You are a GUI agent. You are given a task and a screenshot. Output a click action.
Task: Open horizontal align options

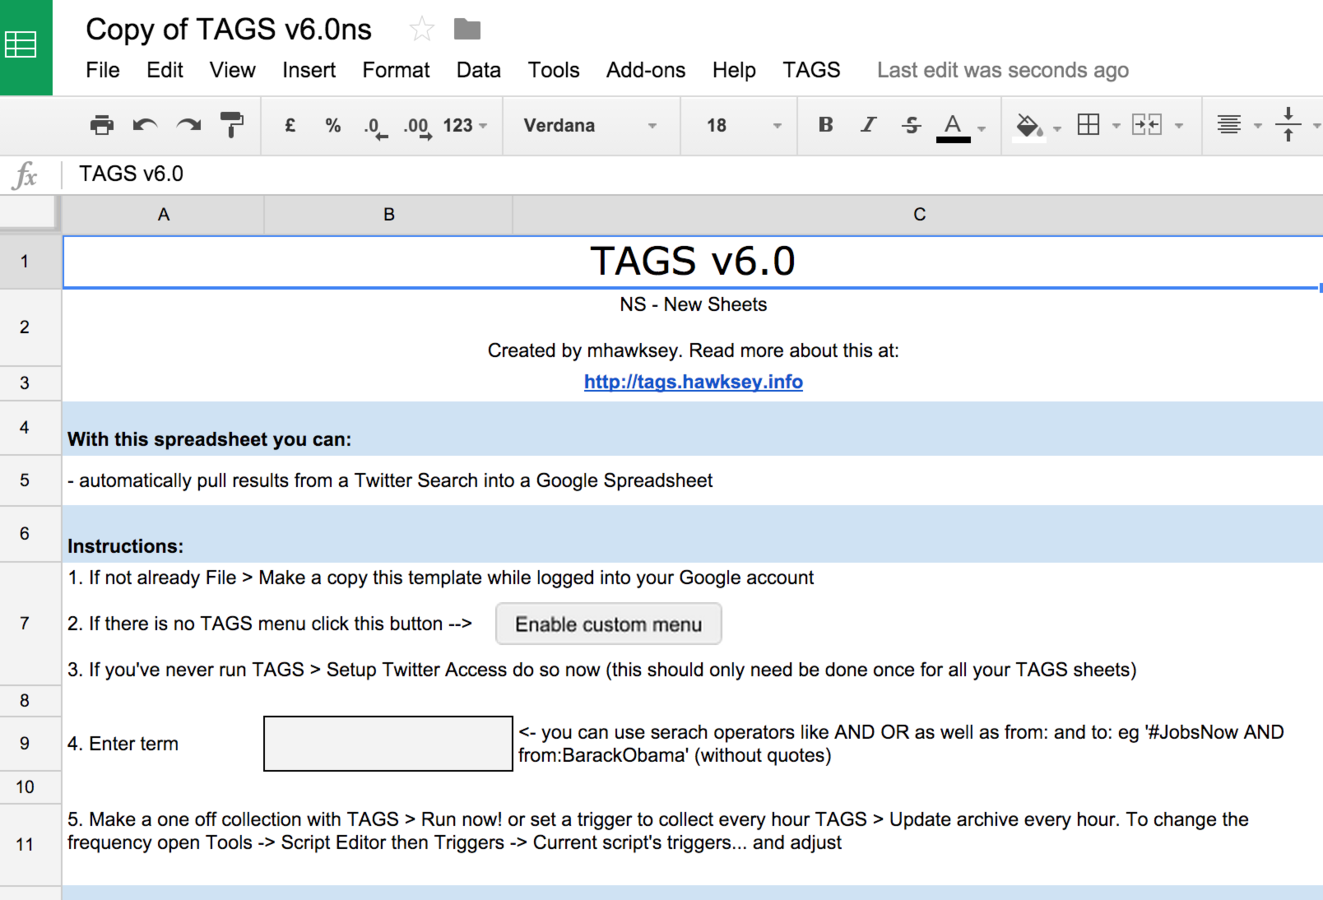(1229, 125)
